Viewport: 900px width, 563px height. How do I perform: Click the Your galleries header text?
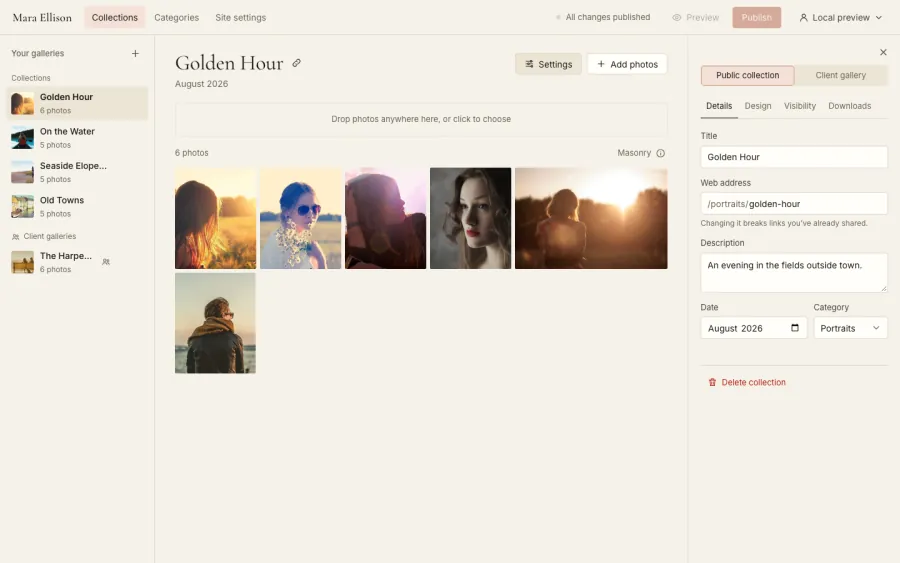click(37, 53)
